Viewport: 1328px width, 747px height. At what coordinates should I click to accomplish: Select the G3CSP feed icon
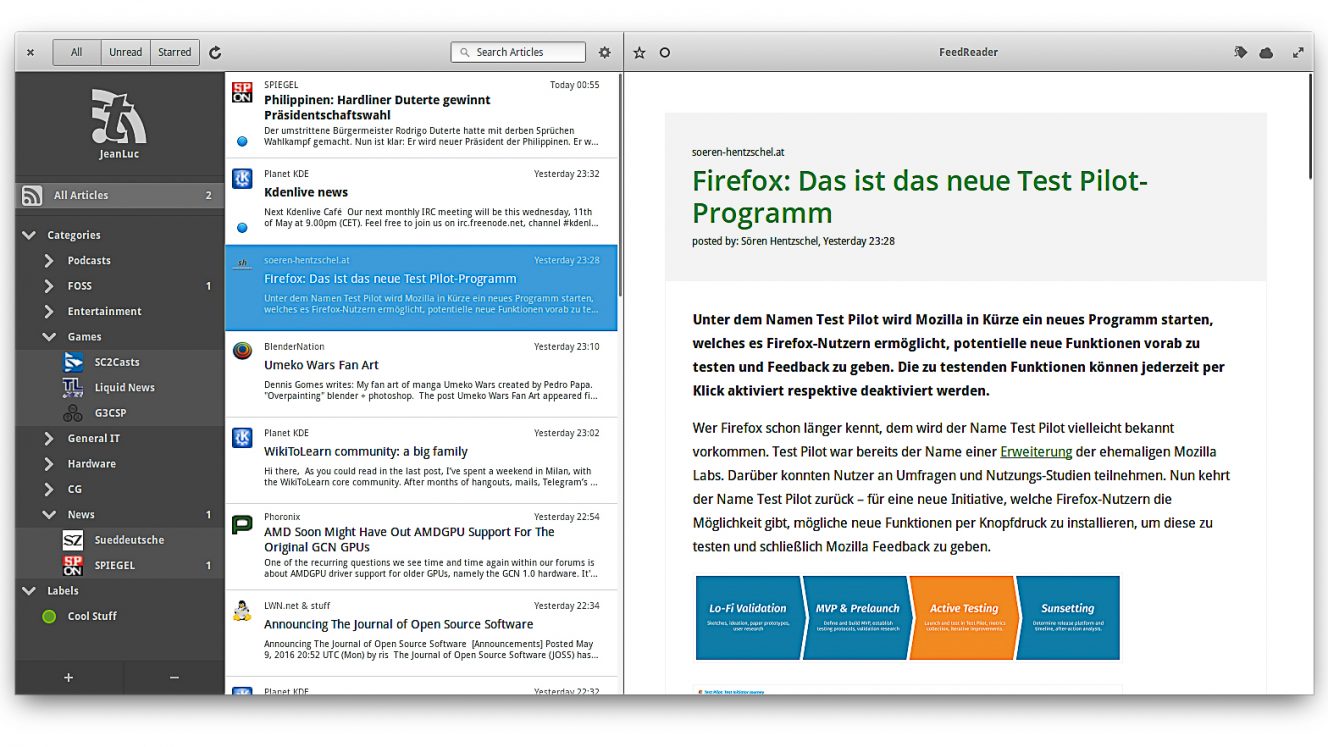pos(73,413)
